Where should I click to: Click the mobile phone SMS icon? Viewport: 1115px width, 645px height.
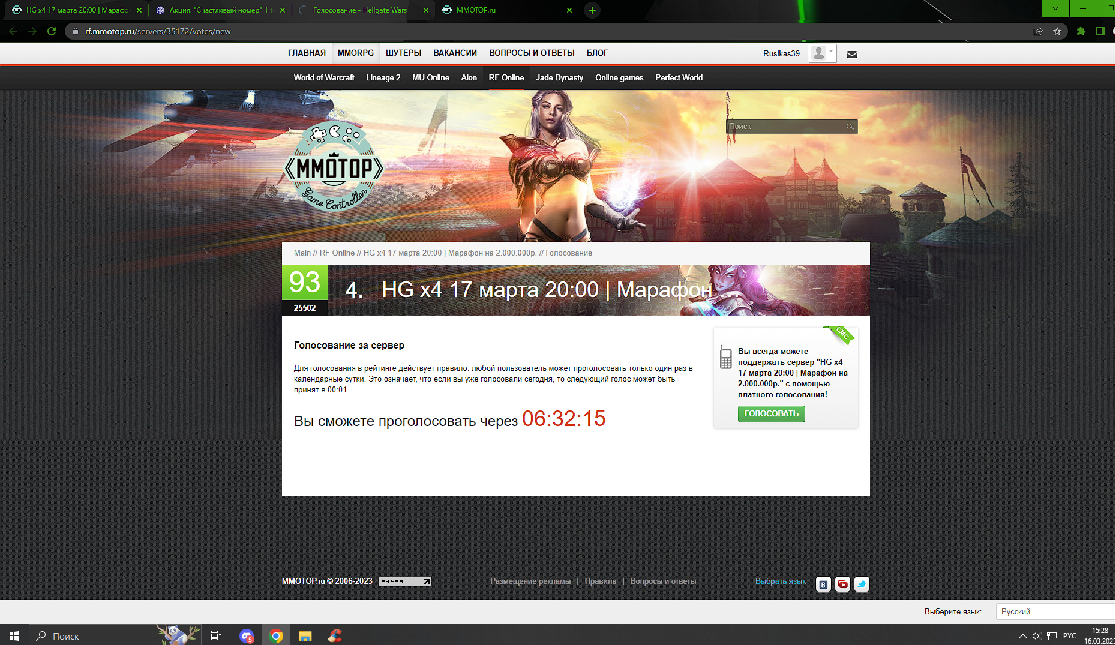point(725,357)
